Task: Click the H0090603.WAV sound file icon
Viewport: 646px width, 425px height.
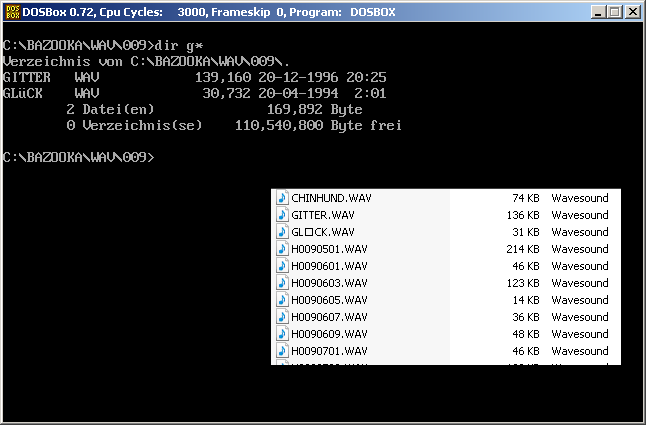Action: pos(282,283)
